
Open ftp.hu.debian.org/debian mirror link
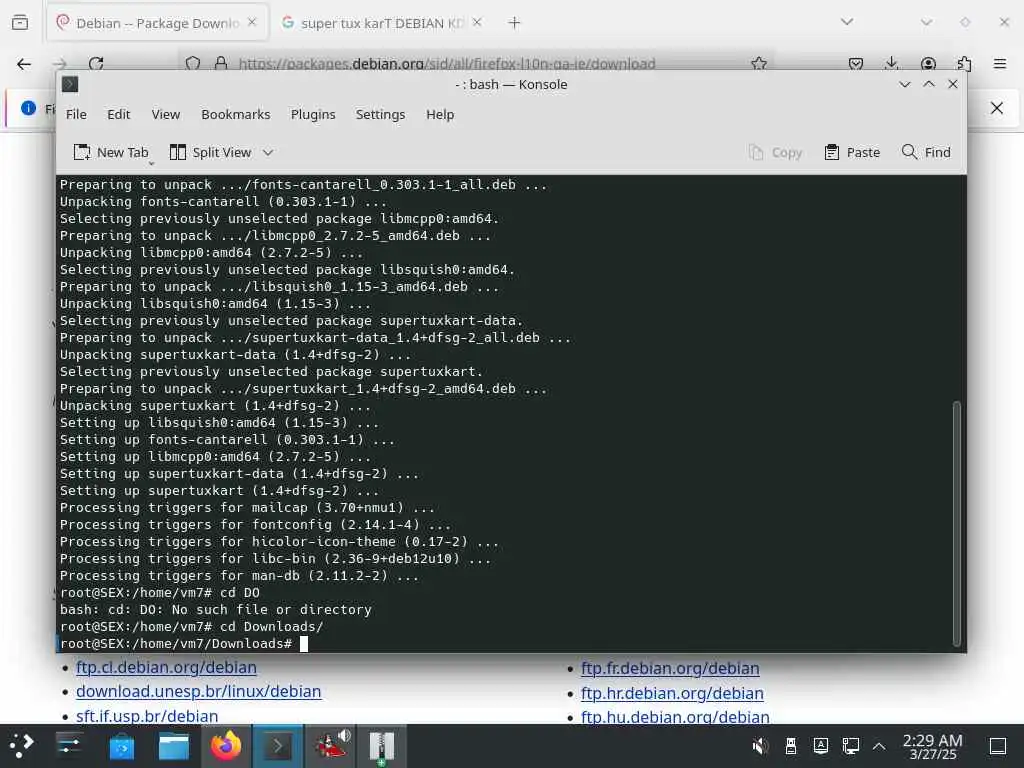pyautogui.click(x=675, y=717)
